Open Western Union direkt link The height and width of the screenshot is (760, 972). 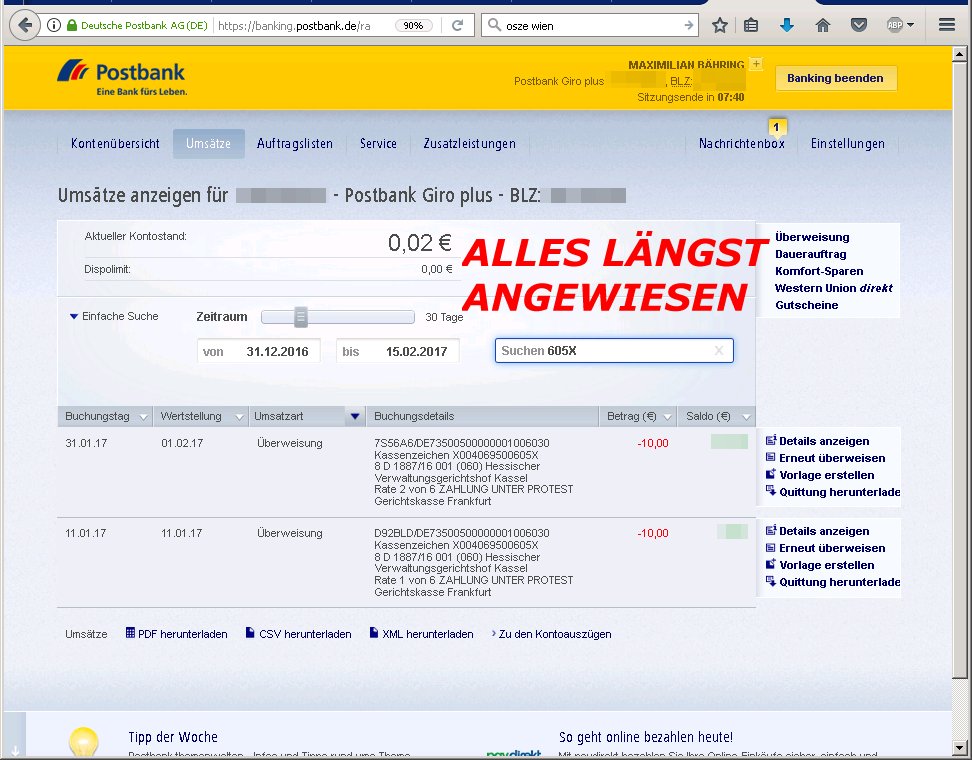pyautogui.click(x=834, y=288)
